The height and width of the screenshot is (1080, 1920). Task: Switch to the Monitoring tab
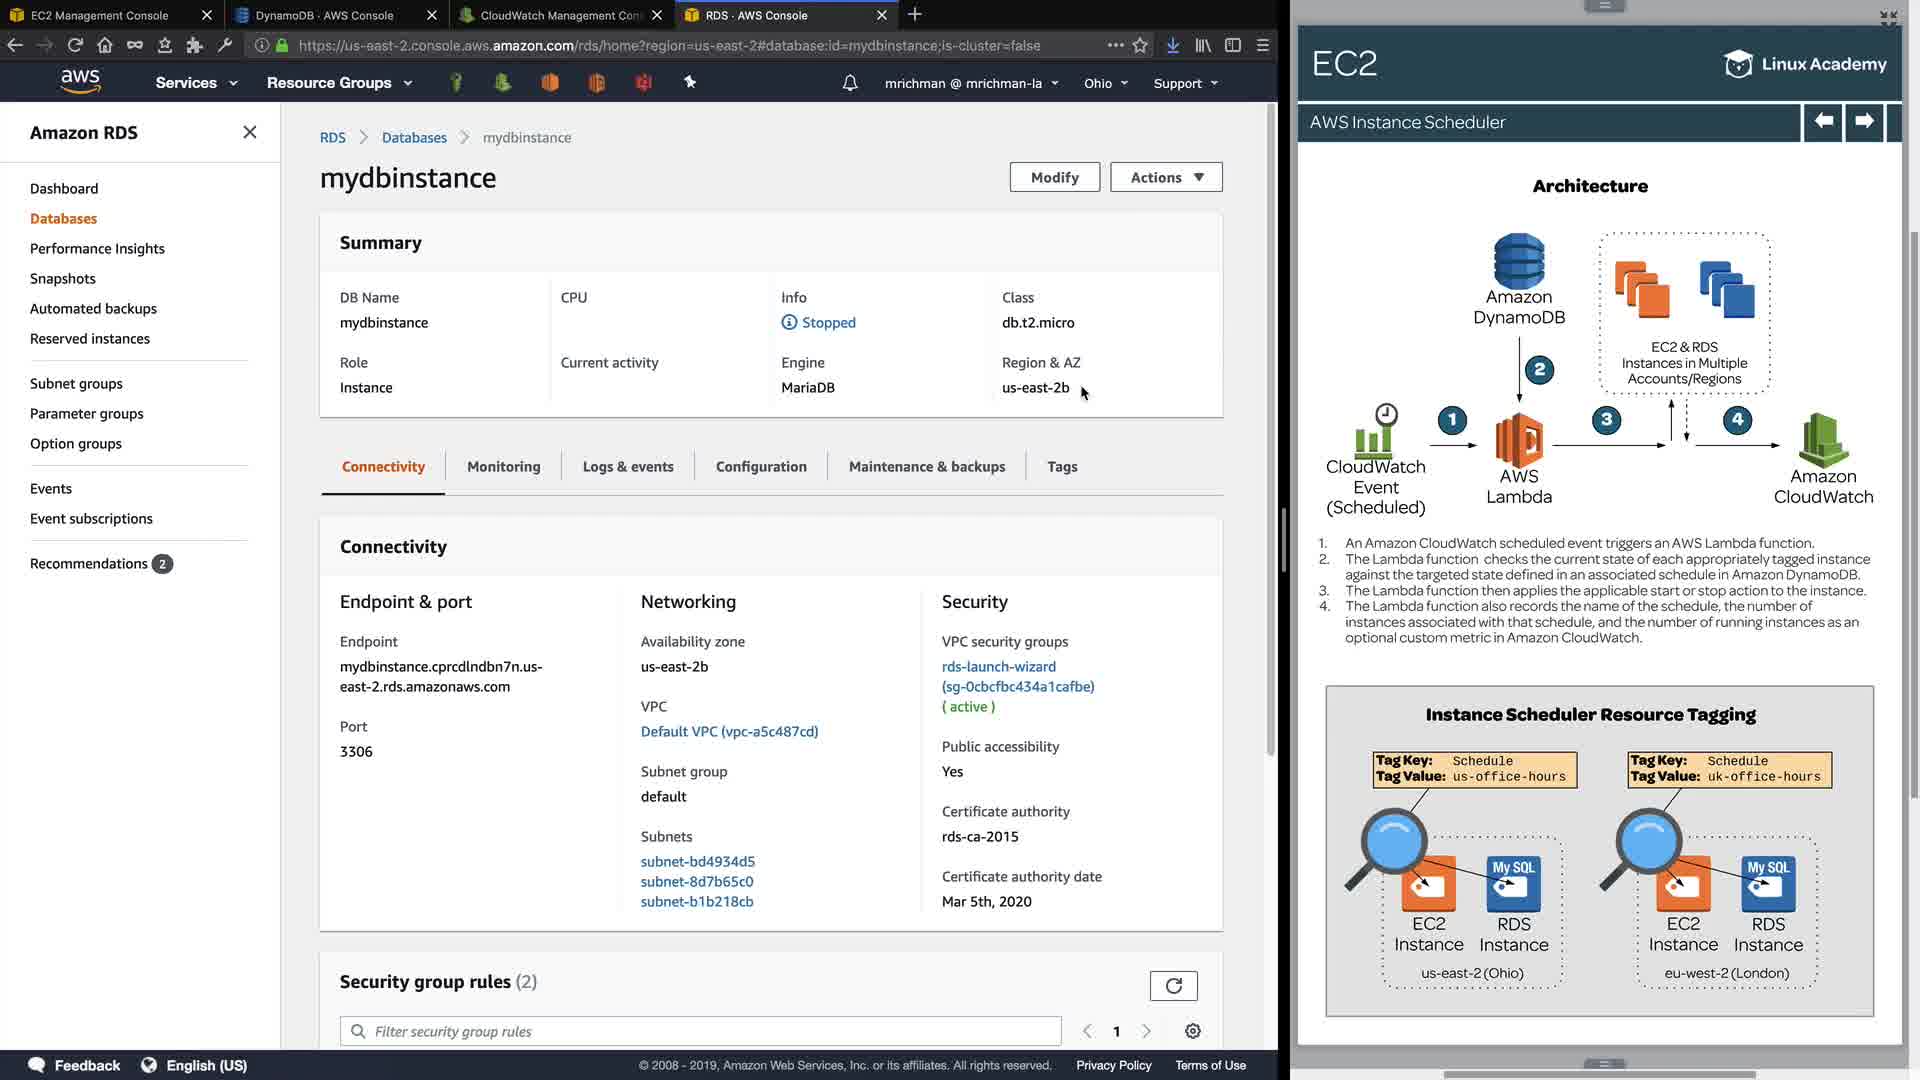(503, 467)
